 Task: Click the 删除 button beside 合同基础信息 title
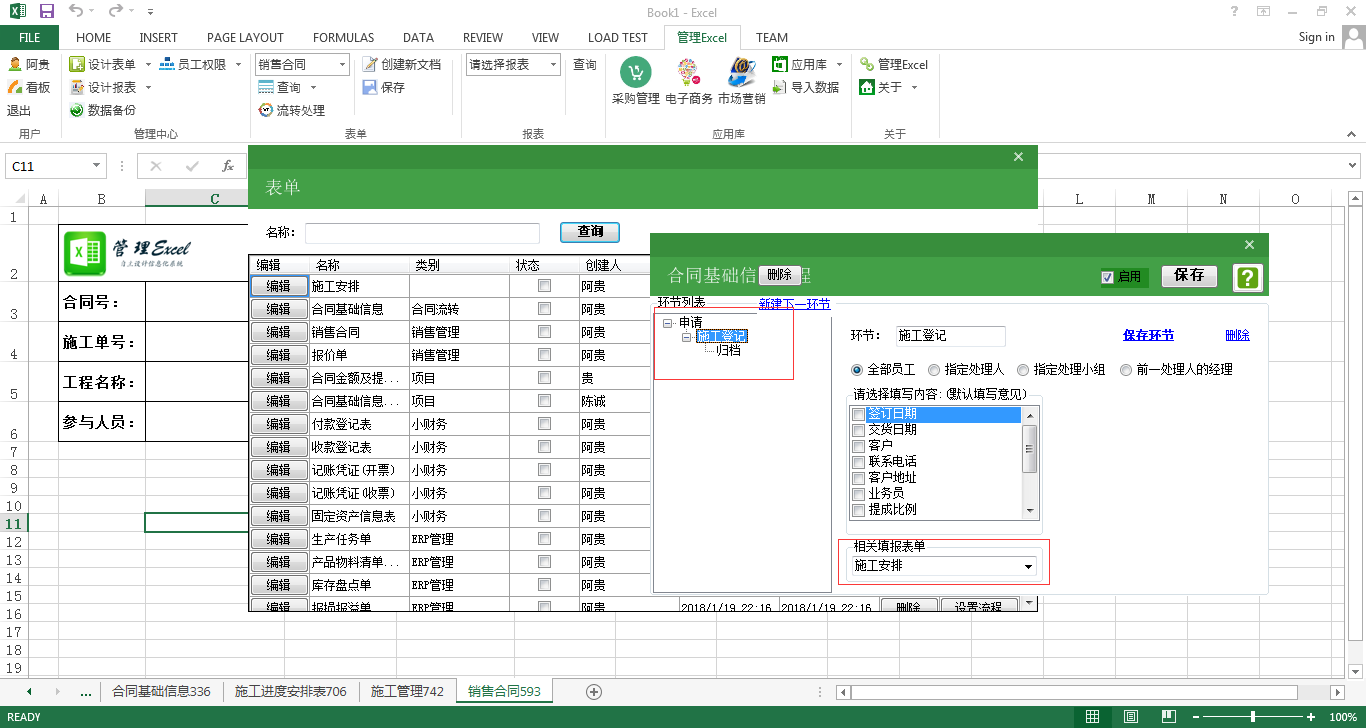pos(779,275)
